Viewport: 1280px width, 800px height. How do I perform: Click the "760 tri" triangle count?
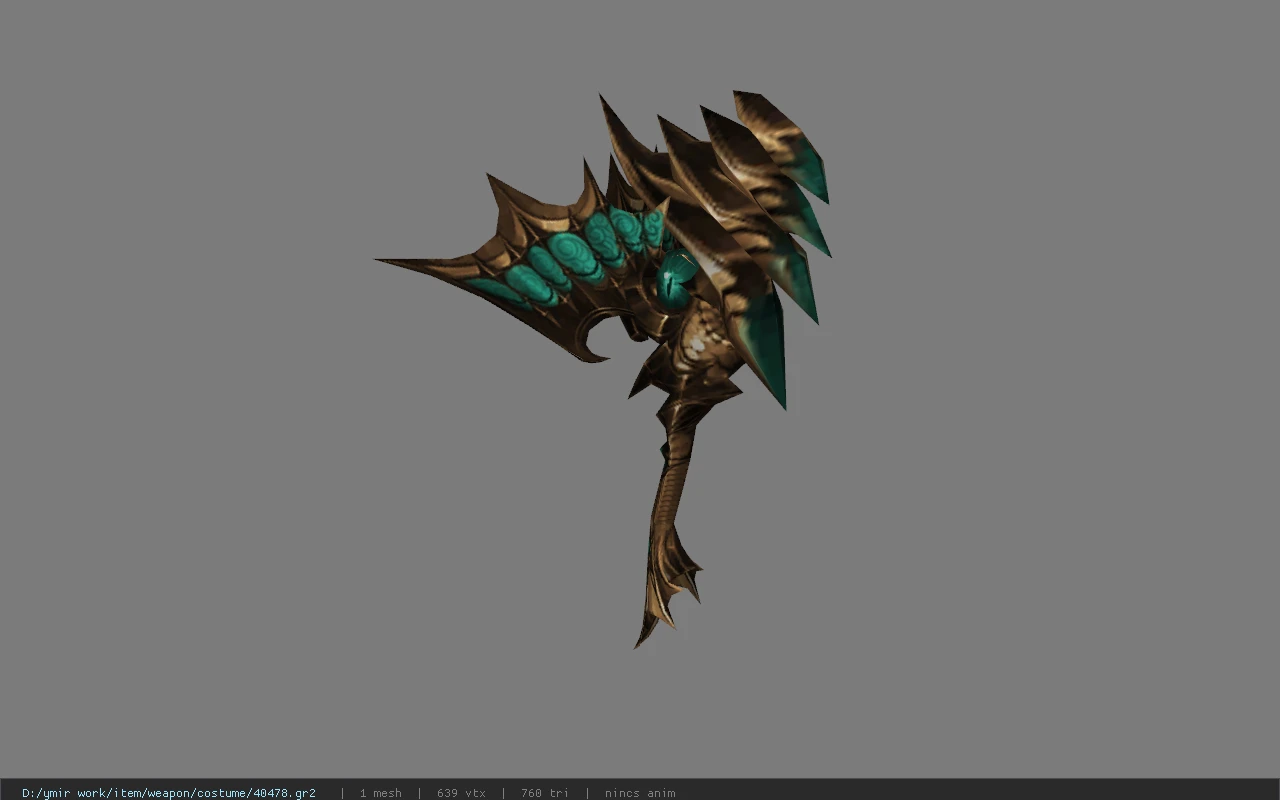click(x=545, y=793)
